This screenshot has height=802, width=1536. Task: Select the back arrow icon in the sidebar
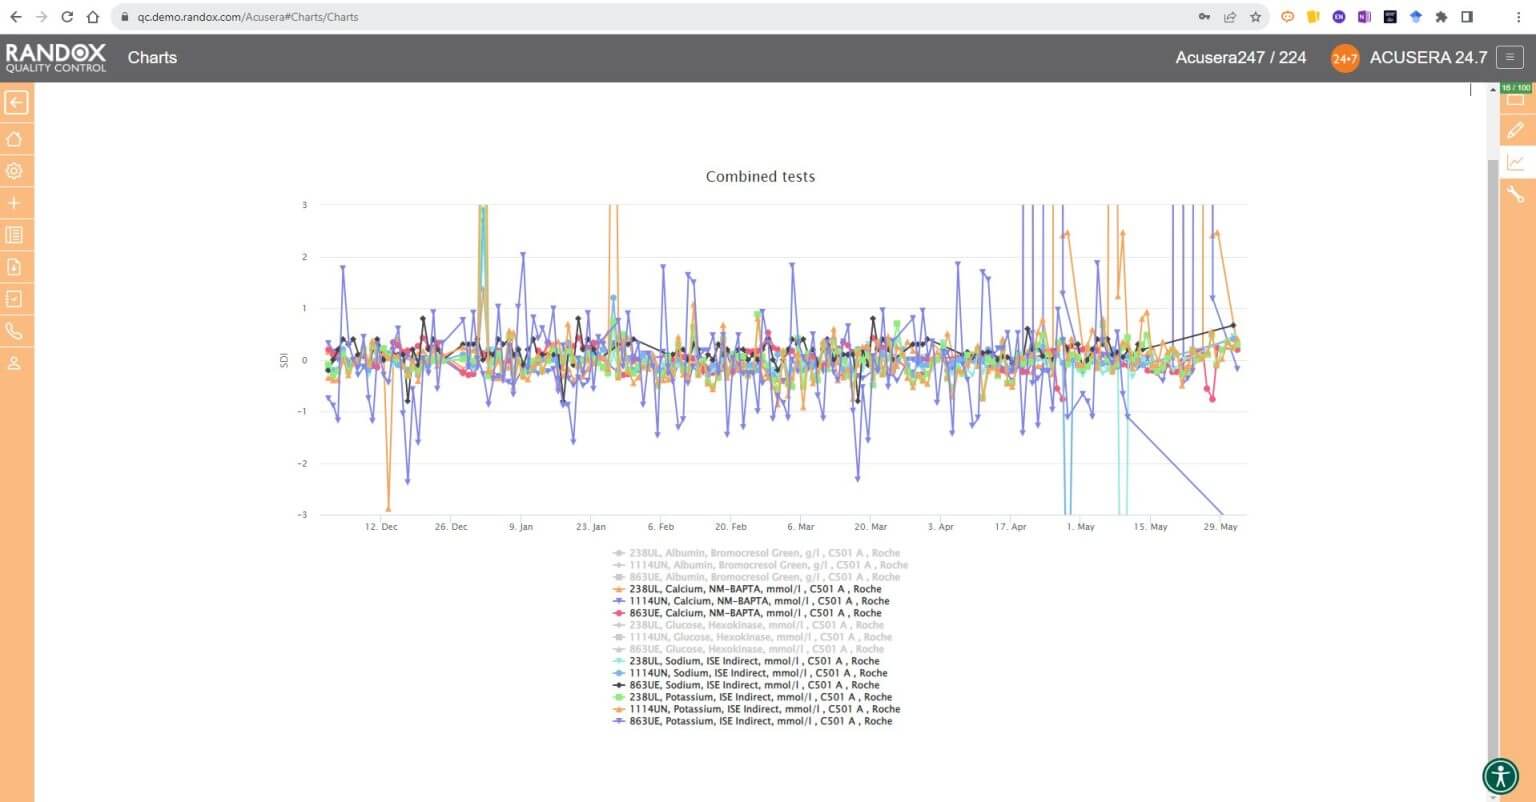[15, 101]
